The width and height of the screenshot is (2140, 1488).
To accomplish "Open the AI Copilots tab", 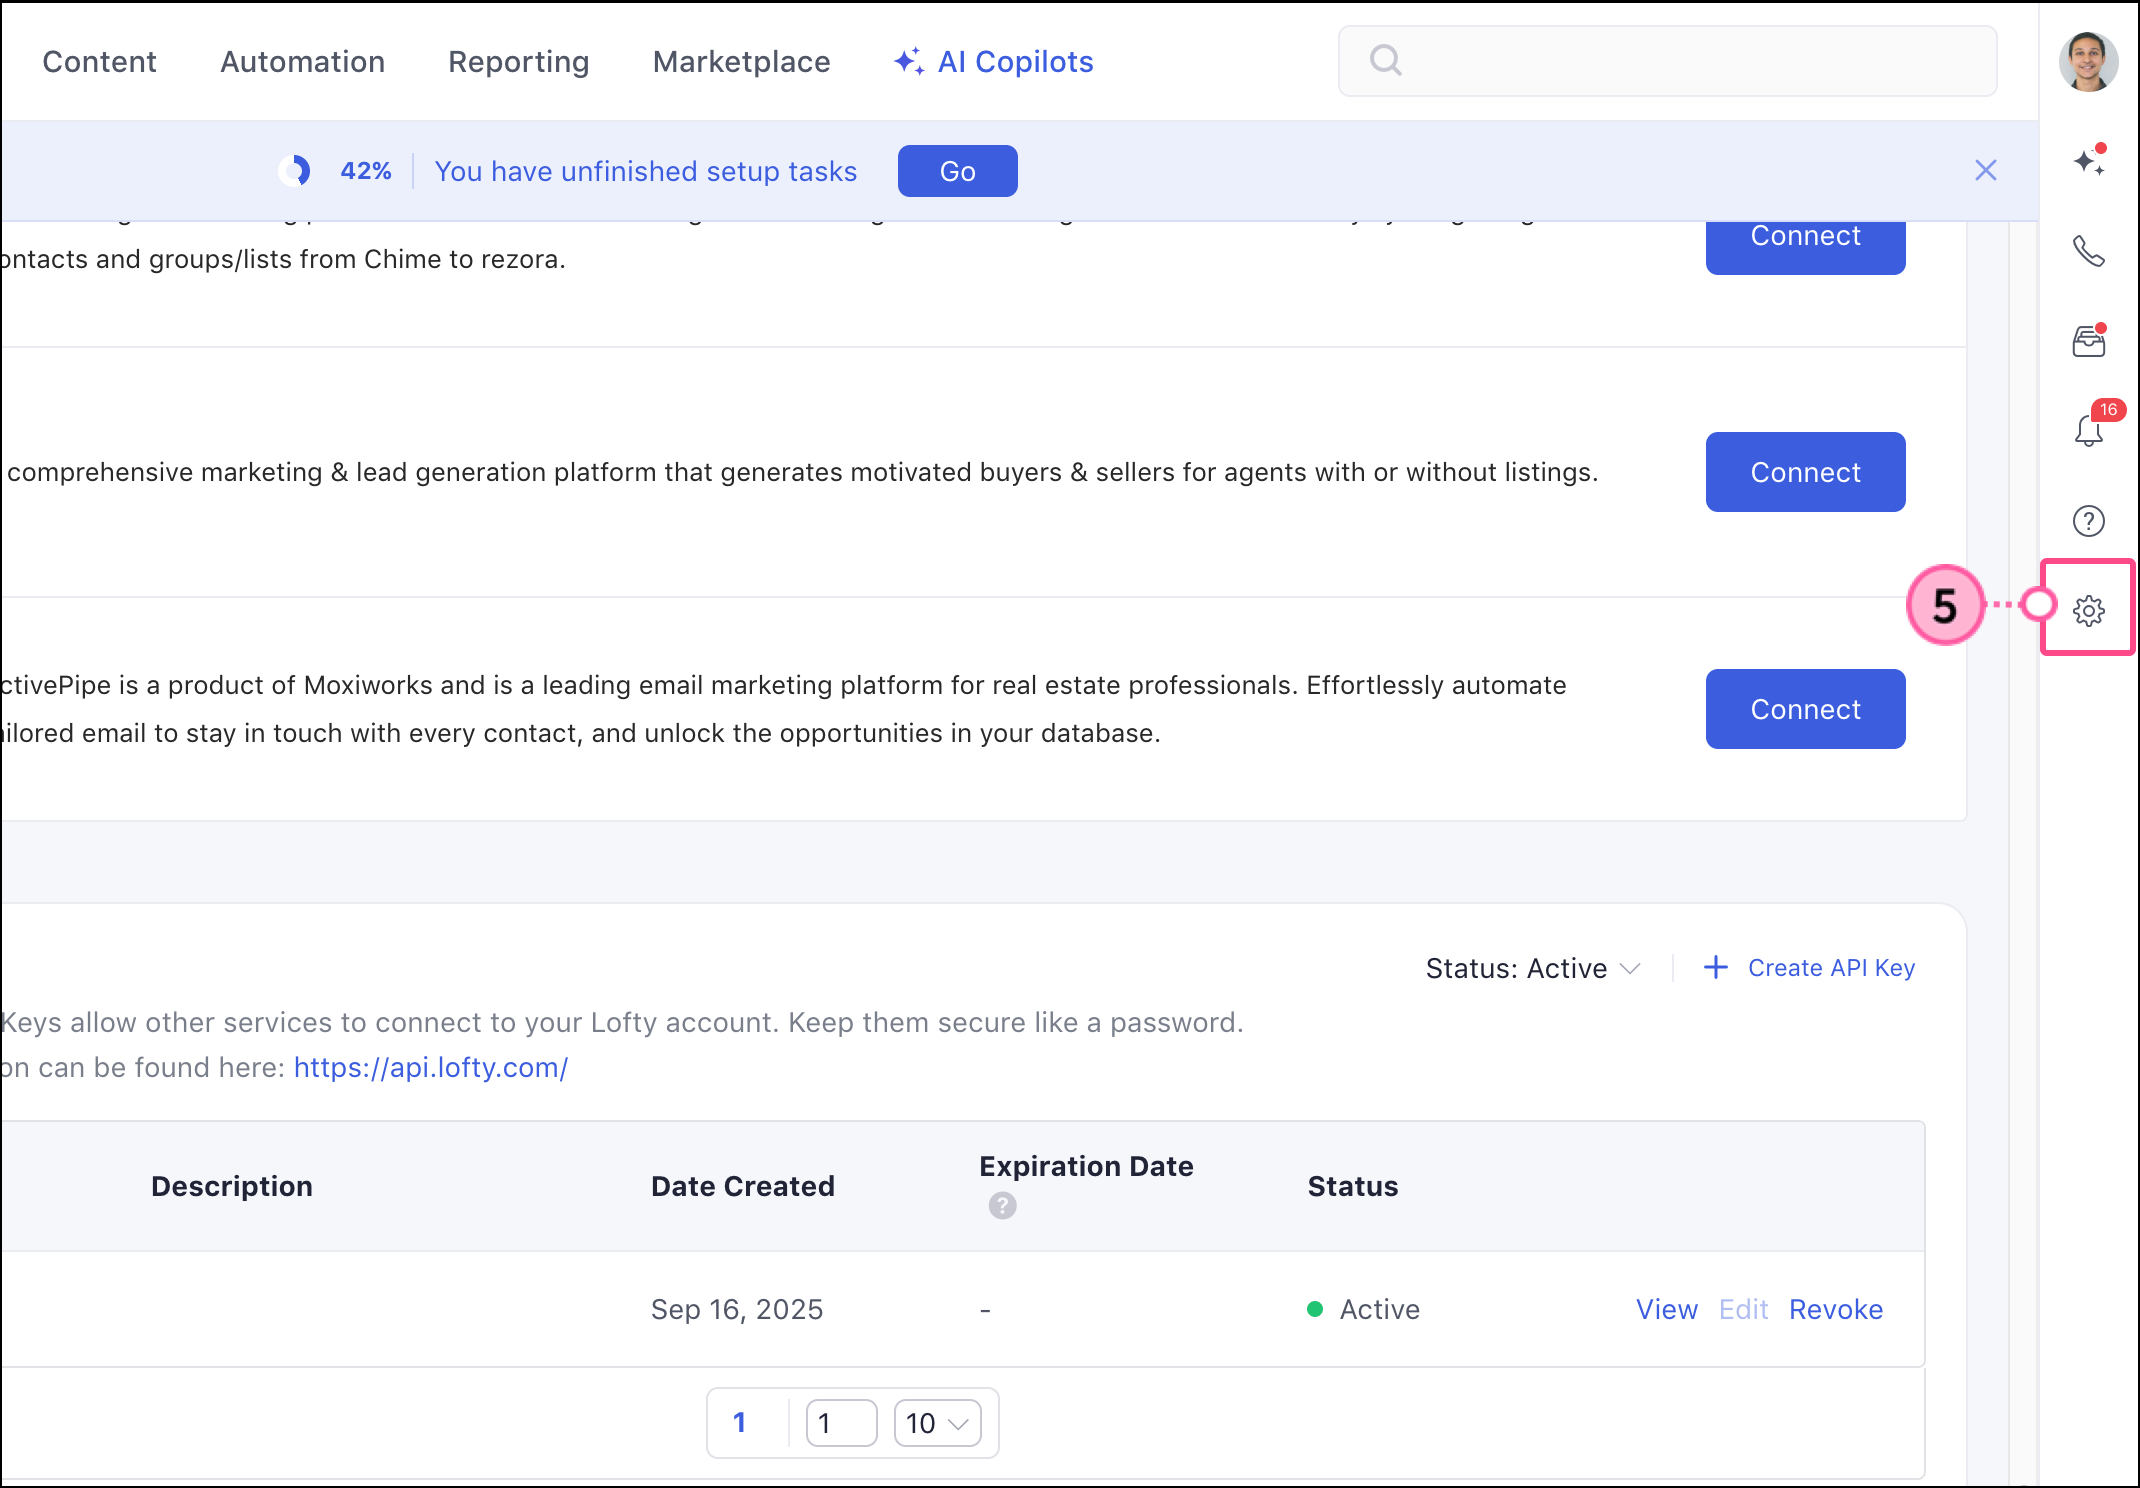I will (994, 62).
